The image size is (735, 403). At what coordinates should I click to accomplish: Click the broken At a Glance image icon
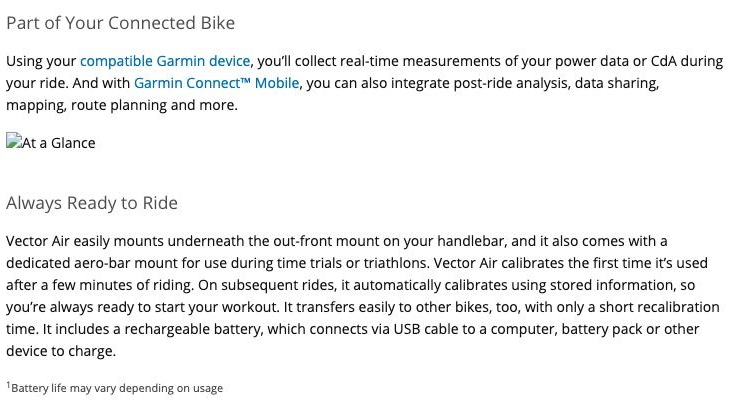[14, 141]
